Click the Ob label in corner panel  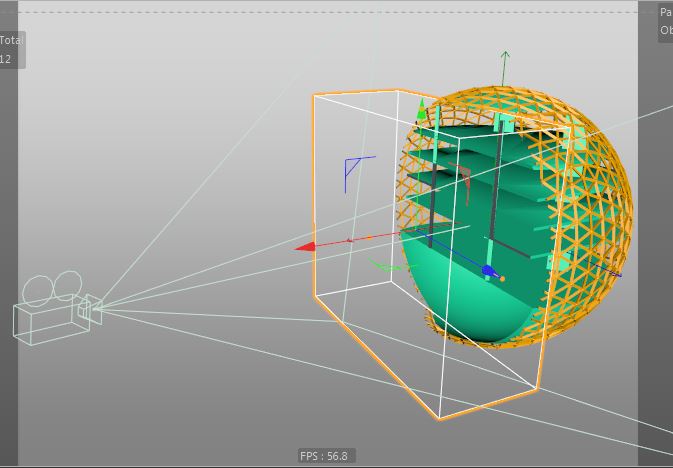click(x=666, y=30)
